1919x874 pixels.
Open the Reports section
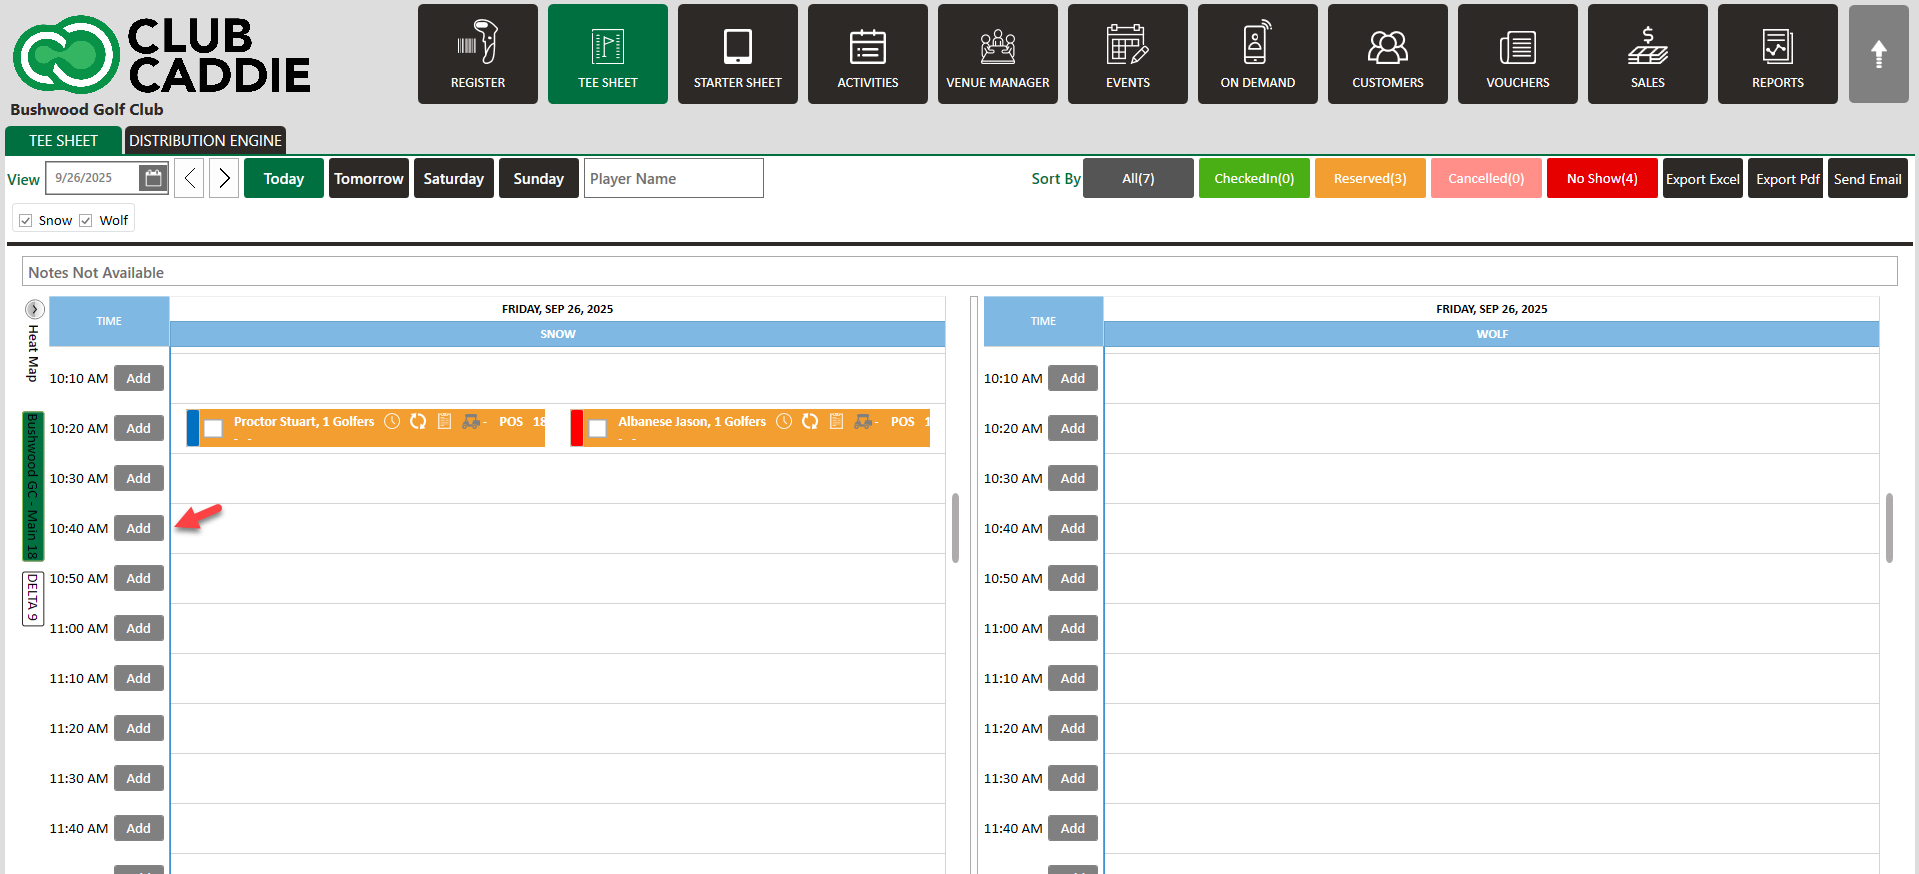(x=1777, y=54)
